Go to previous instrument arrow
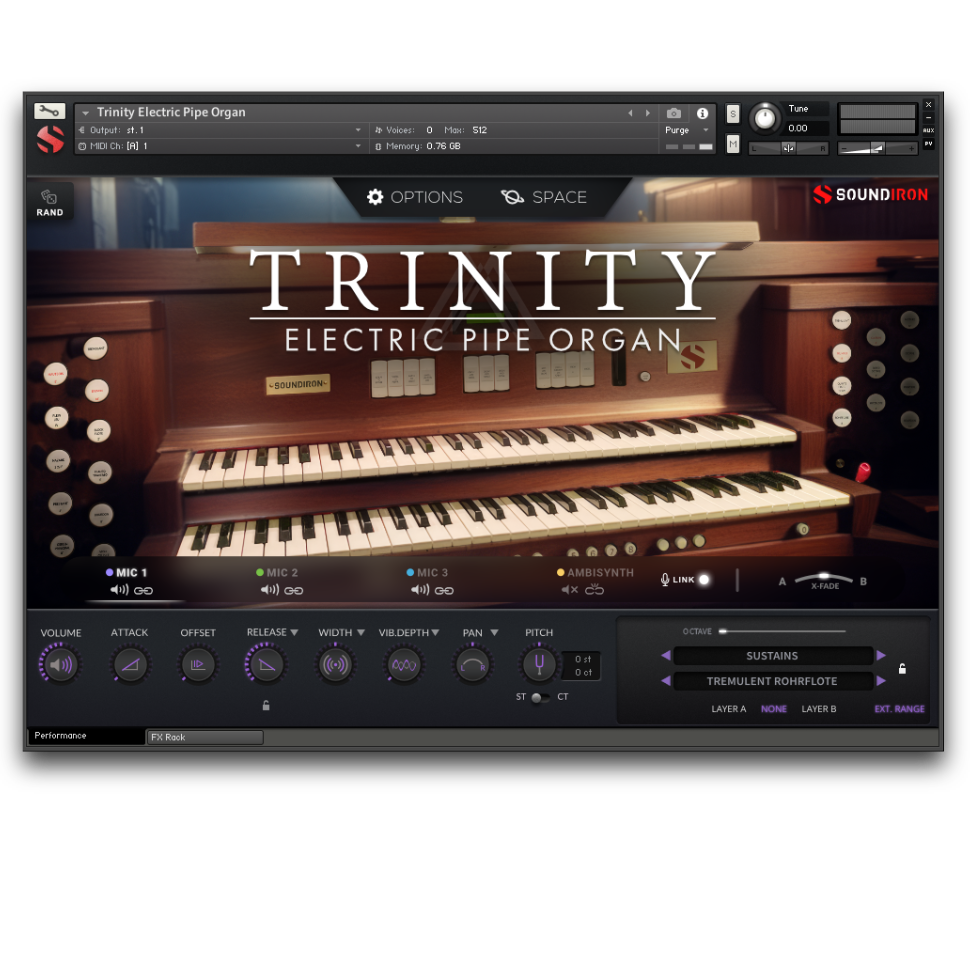This screenshot has width=970, height=970. [x=630, y=113]
